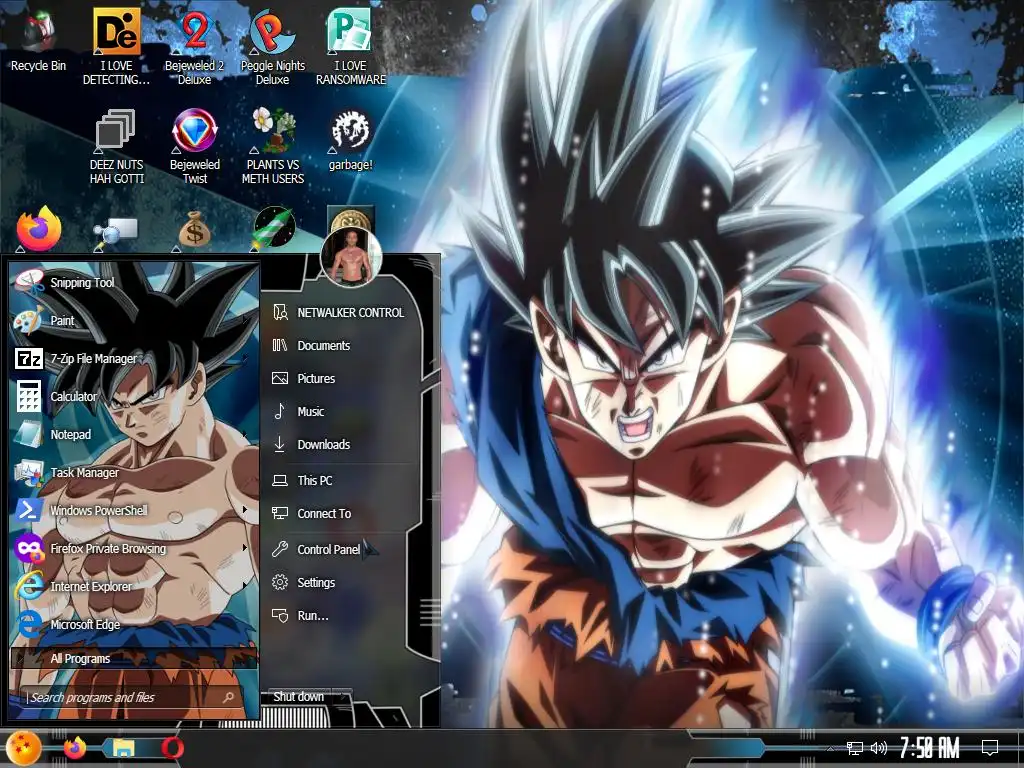Open Firefox from the taskbar

click(75, 748)
